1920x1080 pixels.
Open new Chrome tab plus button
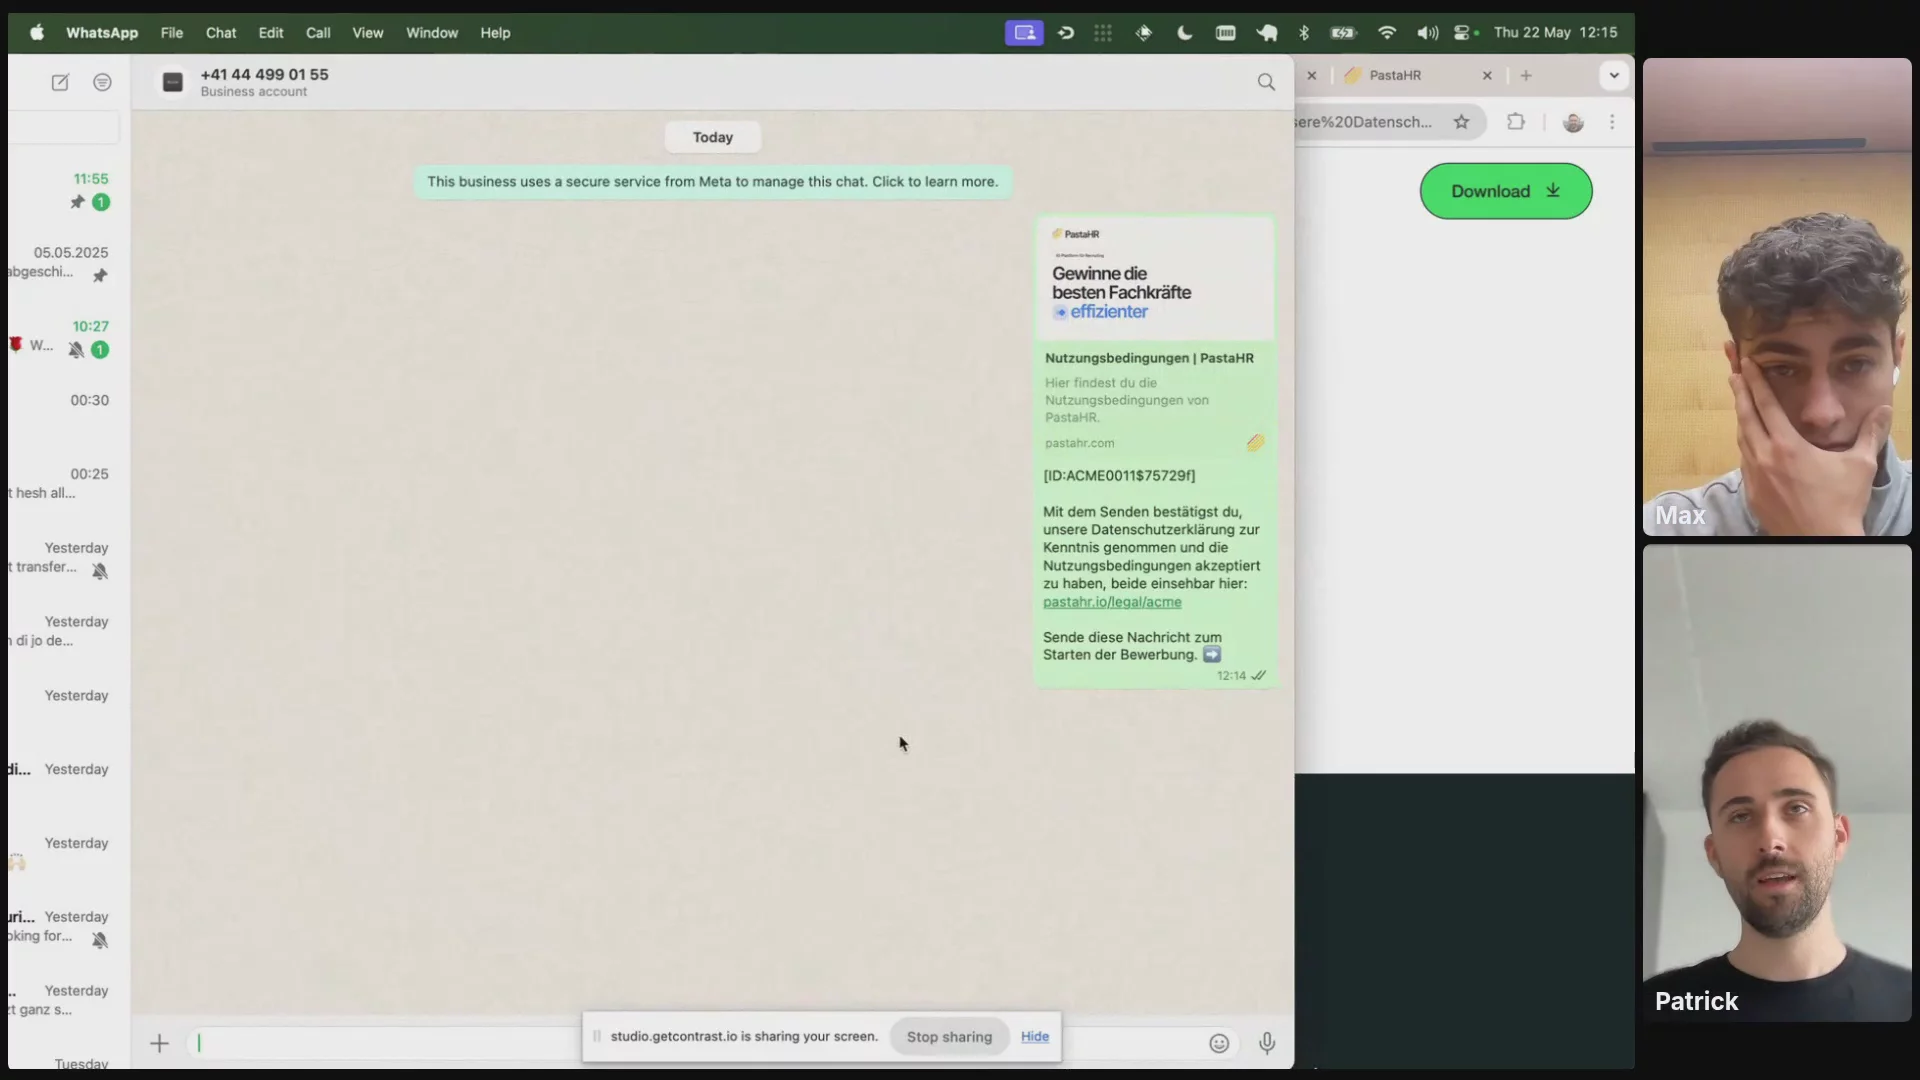1526,75
